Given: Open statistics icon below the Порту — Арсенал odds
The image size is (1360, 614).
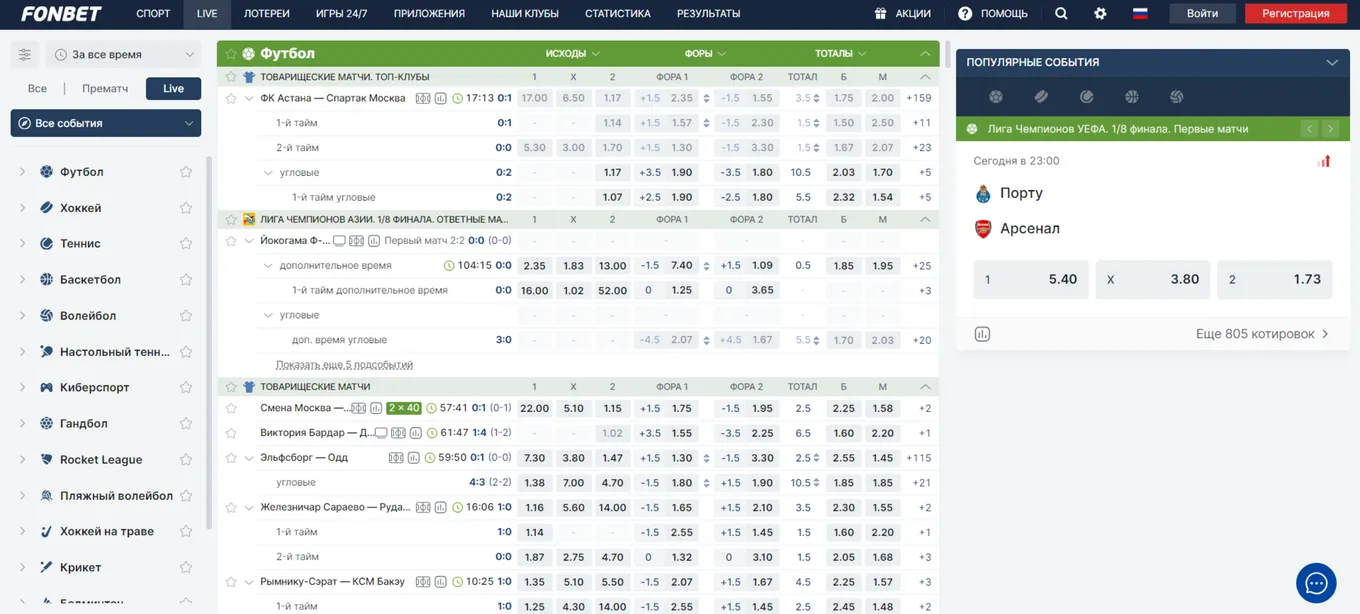Looking at the screenshot, I should (982, 334).
